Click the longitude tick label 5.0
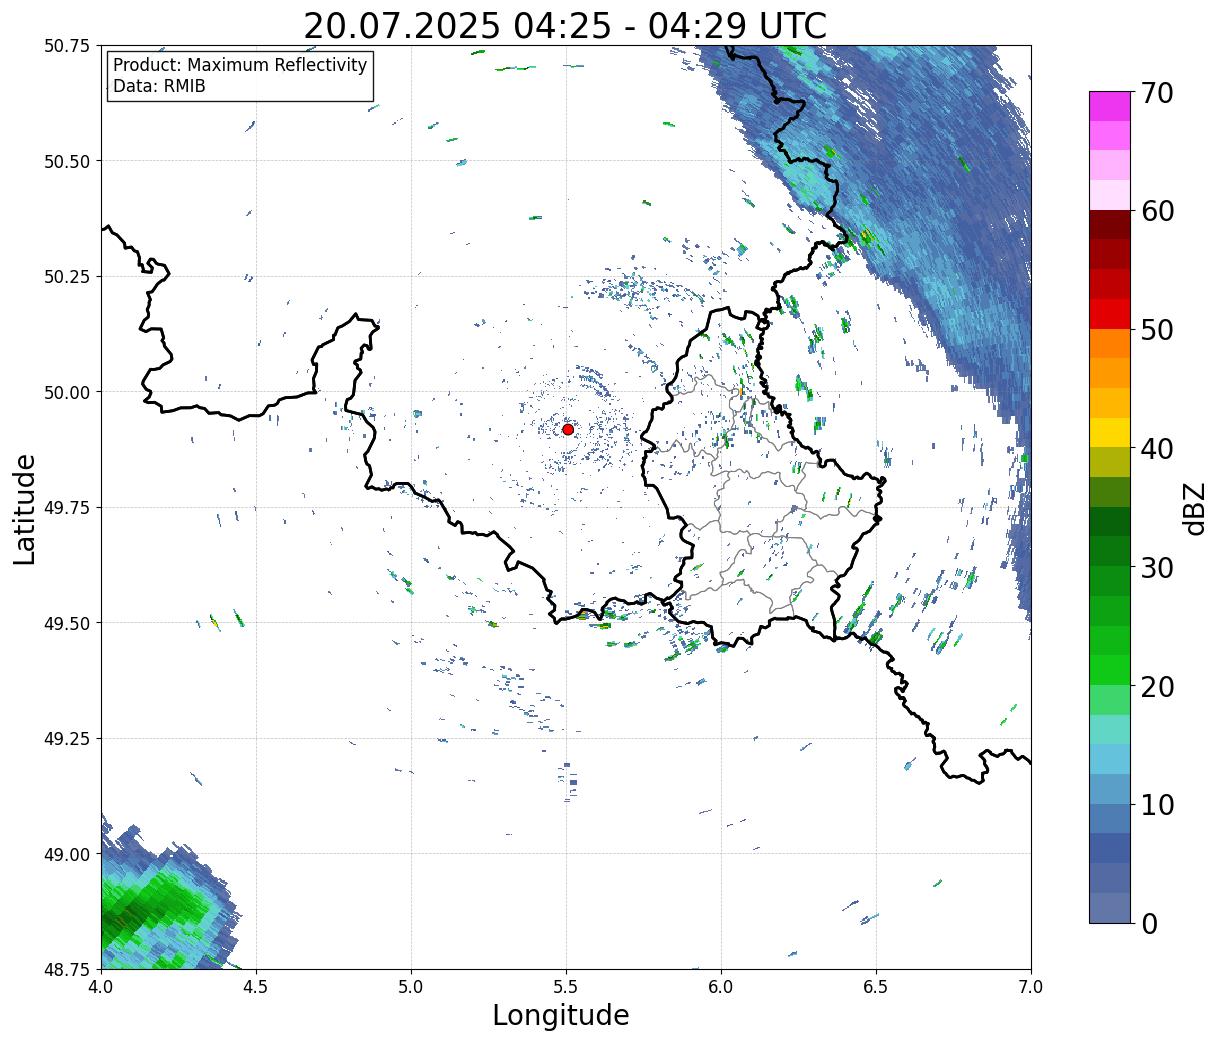This screenshot has height=1040, width=1219. tap(411, 986)
